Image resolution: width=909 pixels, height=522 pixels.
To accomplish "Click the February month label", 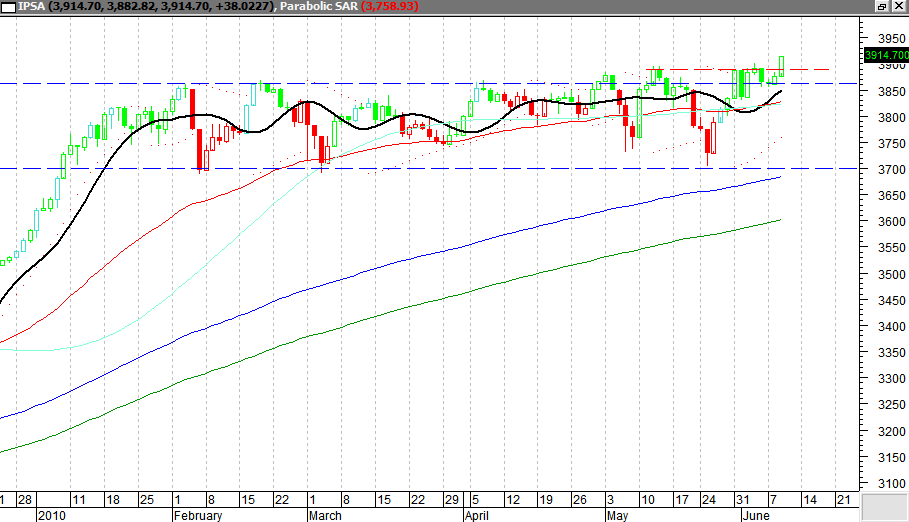I will [x=198, y=516].
